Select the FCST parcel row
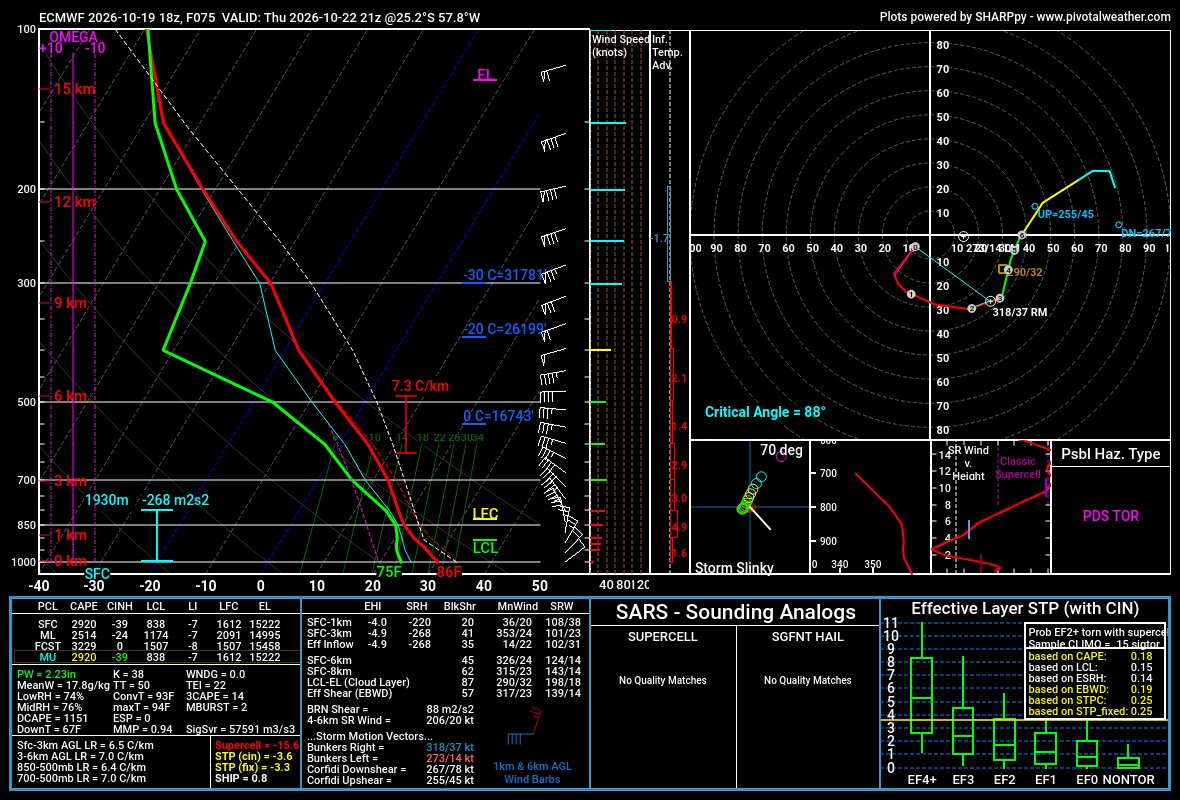This screenshot has width=1180, height=800. click(x=157, y=646)
